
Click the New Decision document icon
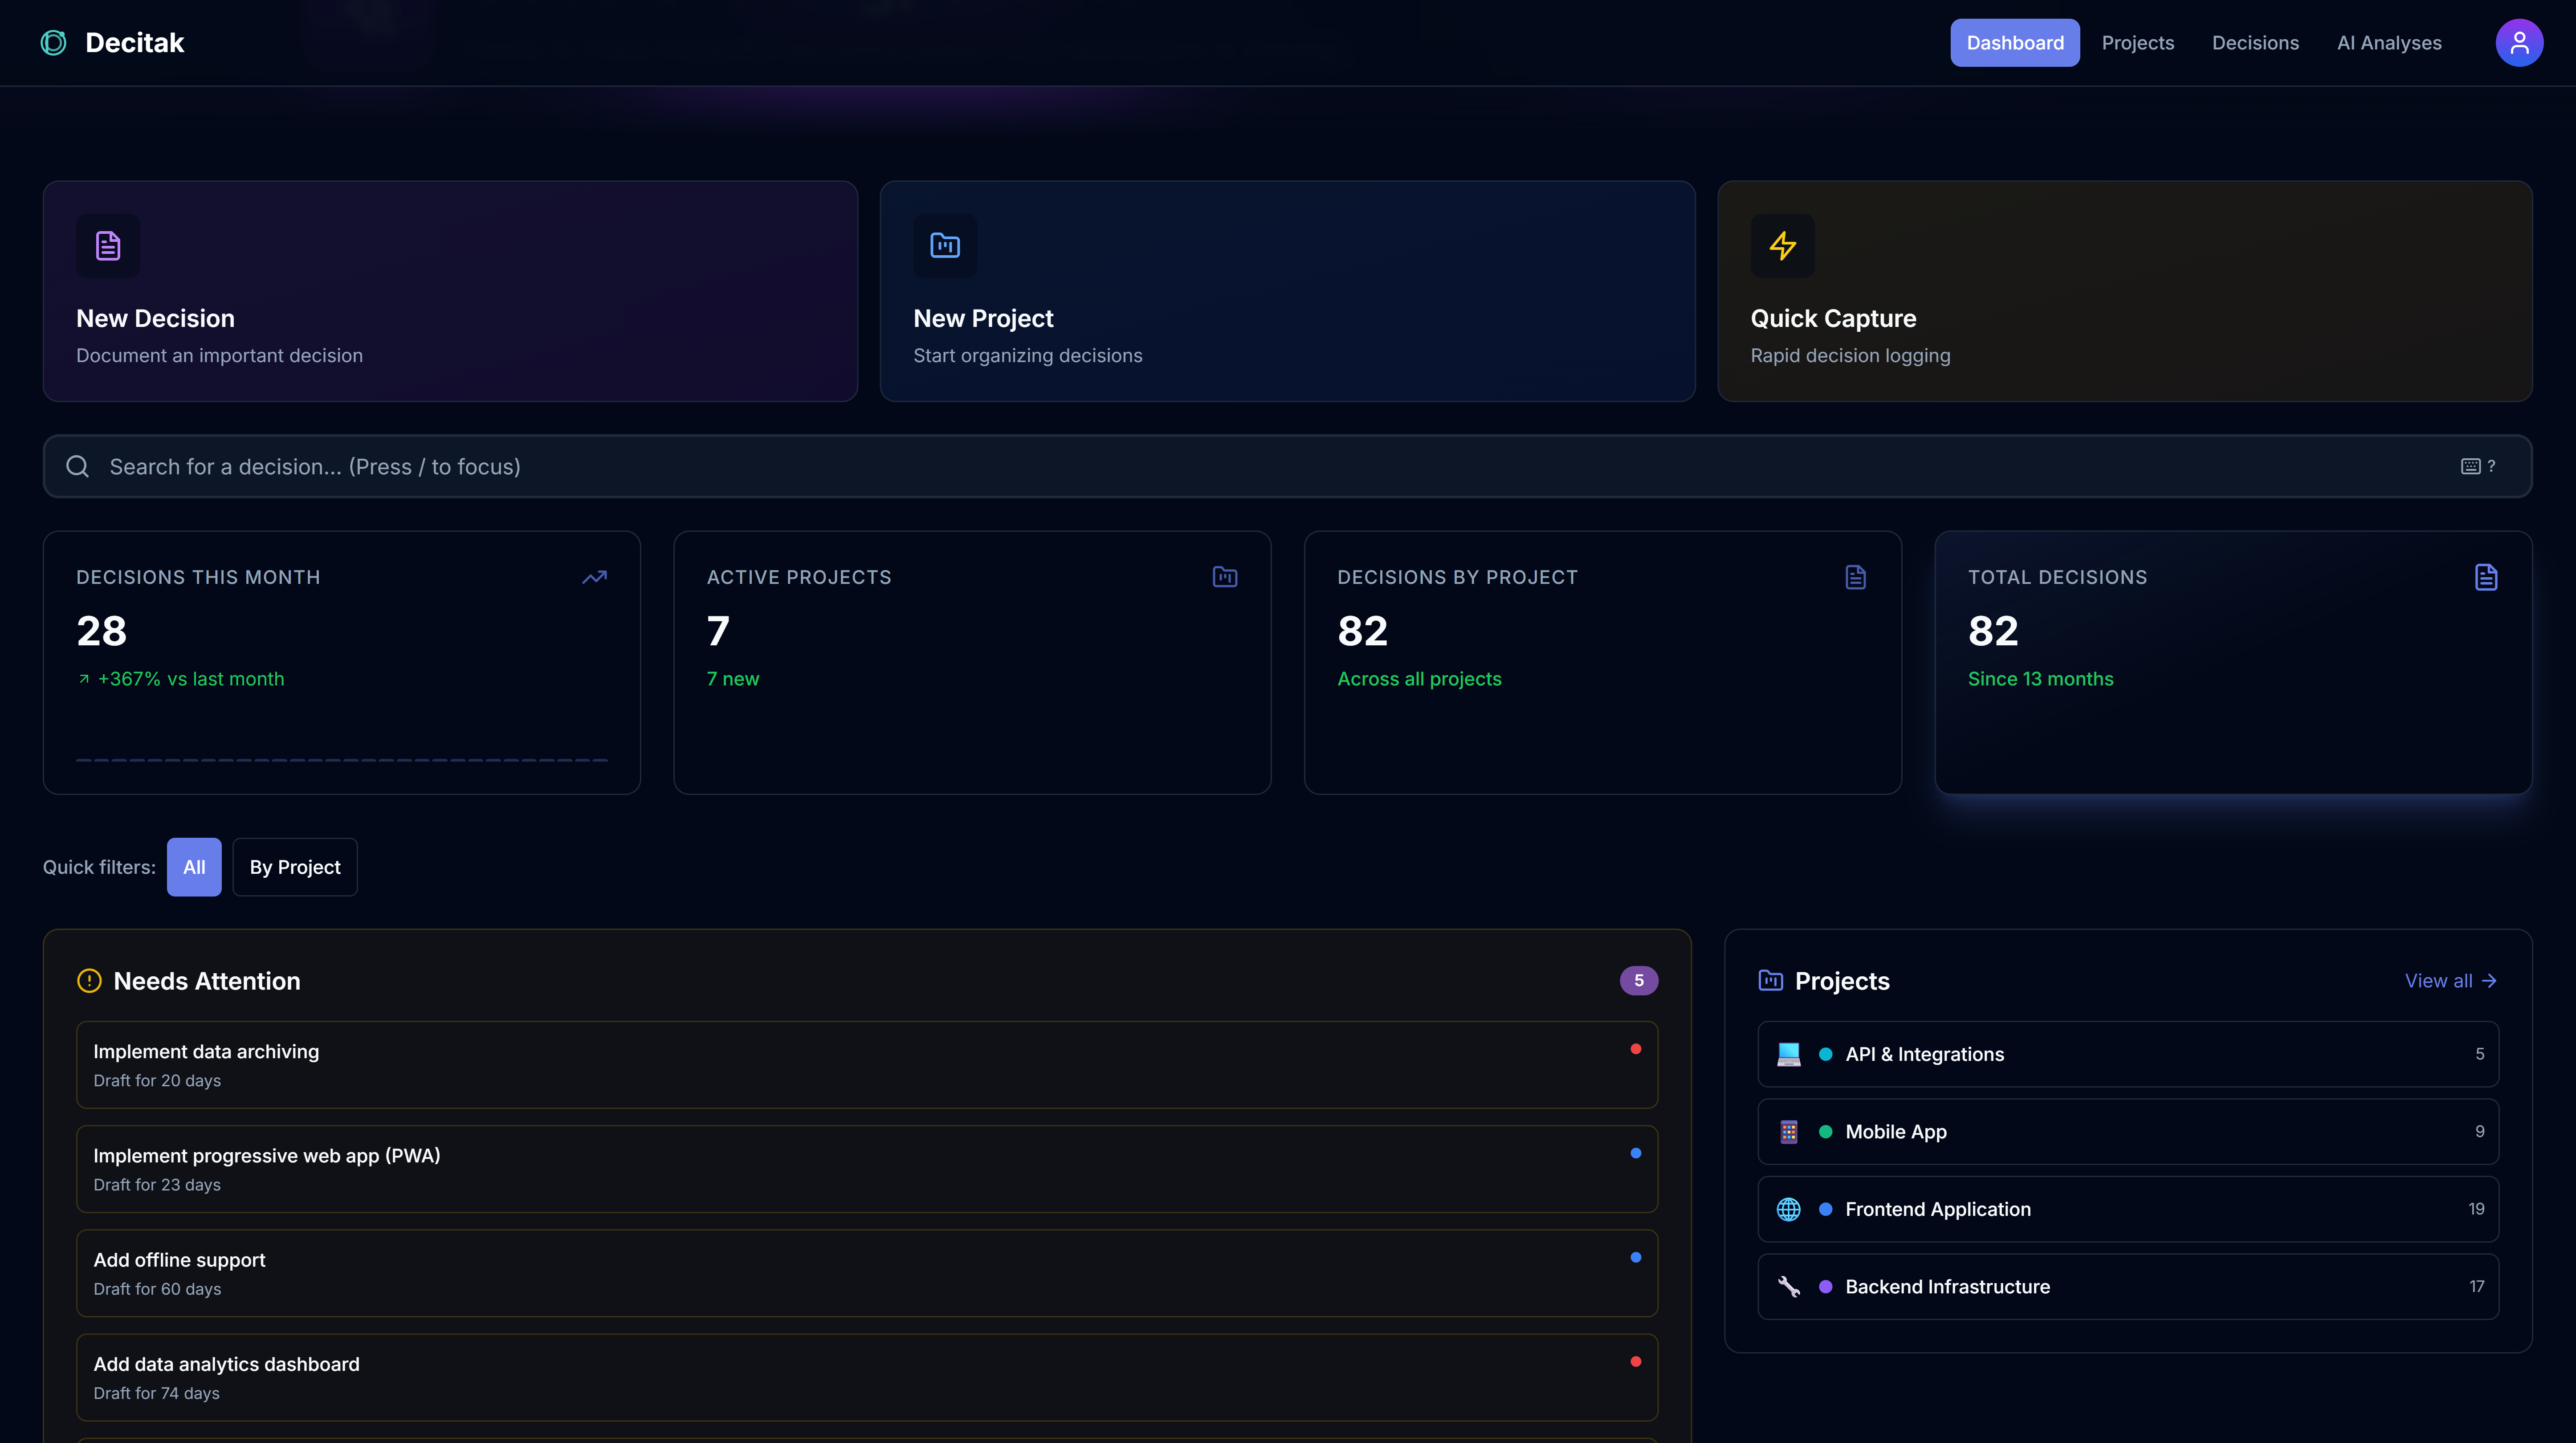point(107,245)
